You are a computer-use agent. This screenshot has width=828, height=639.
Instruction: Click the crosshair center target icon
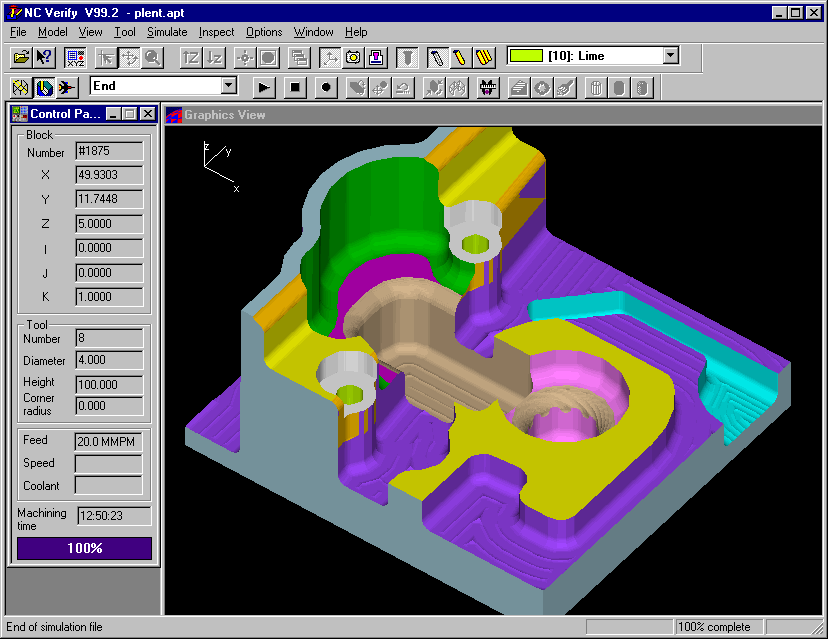point(245,57)
